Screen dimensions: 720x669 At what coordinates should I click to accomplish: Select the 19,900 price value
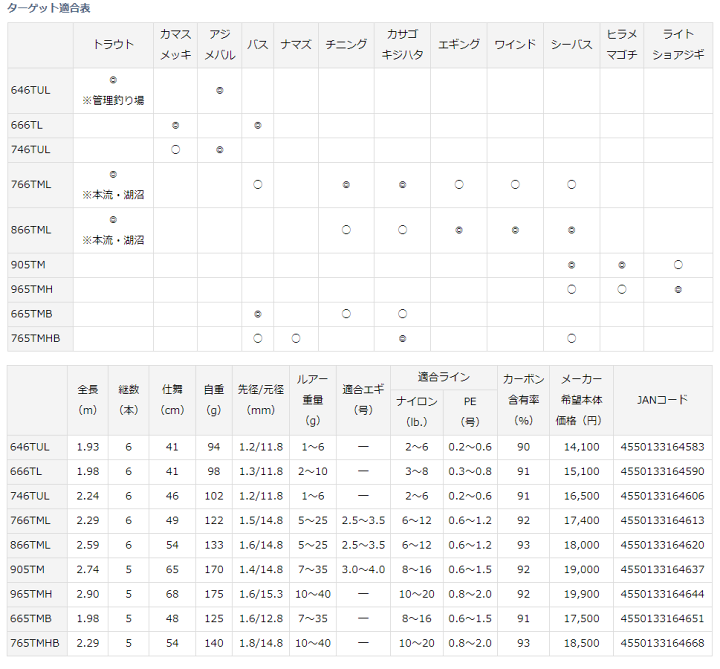tap(581, 594)
